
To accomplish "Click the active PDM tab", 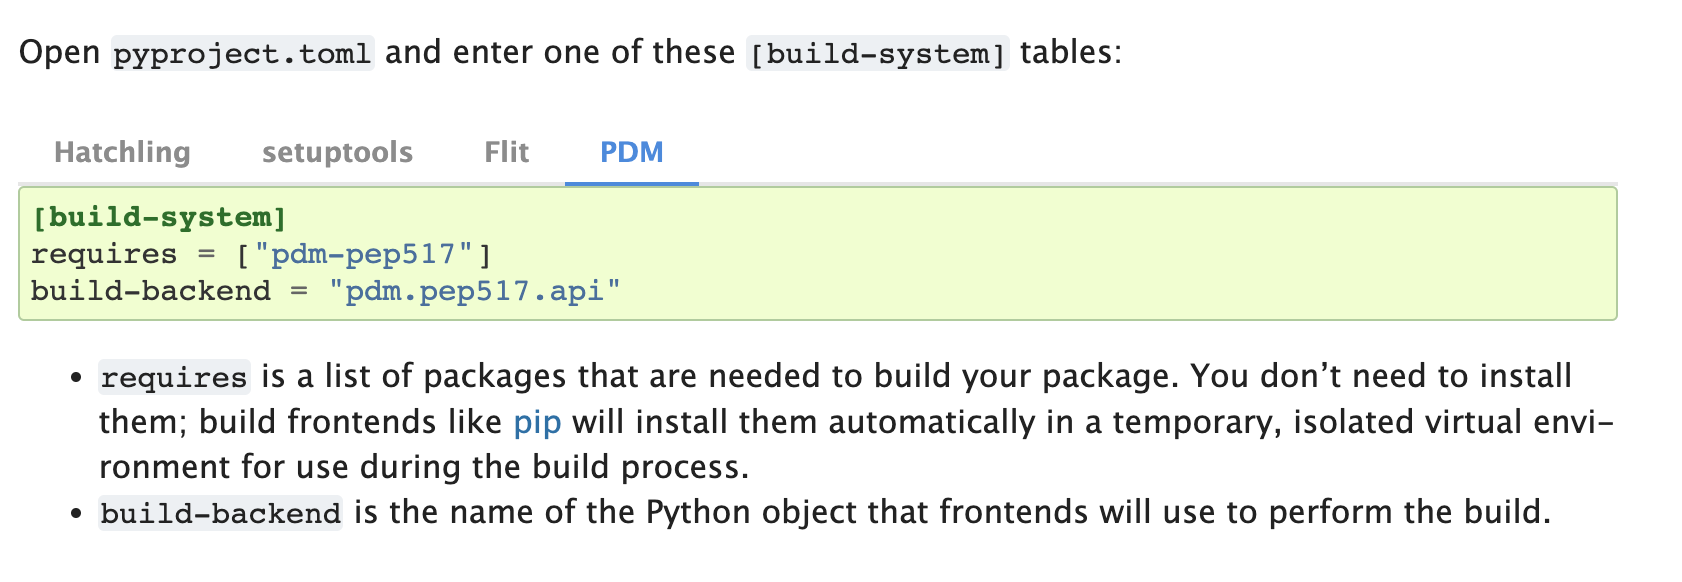I will [x=632, y=152].
